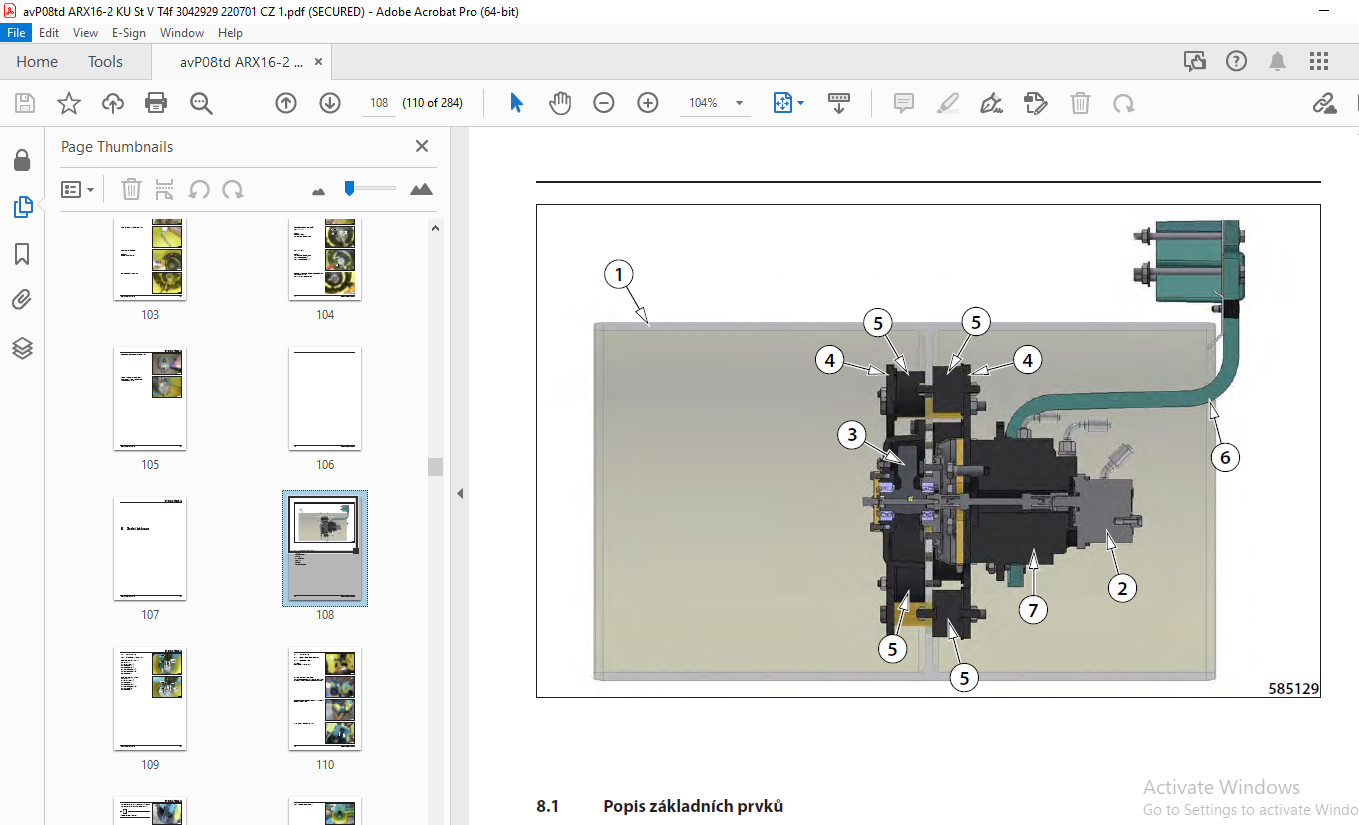
Task: Open the Find text magnifier tool
Action: [201, 103]
